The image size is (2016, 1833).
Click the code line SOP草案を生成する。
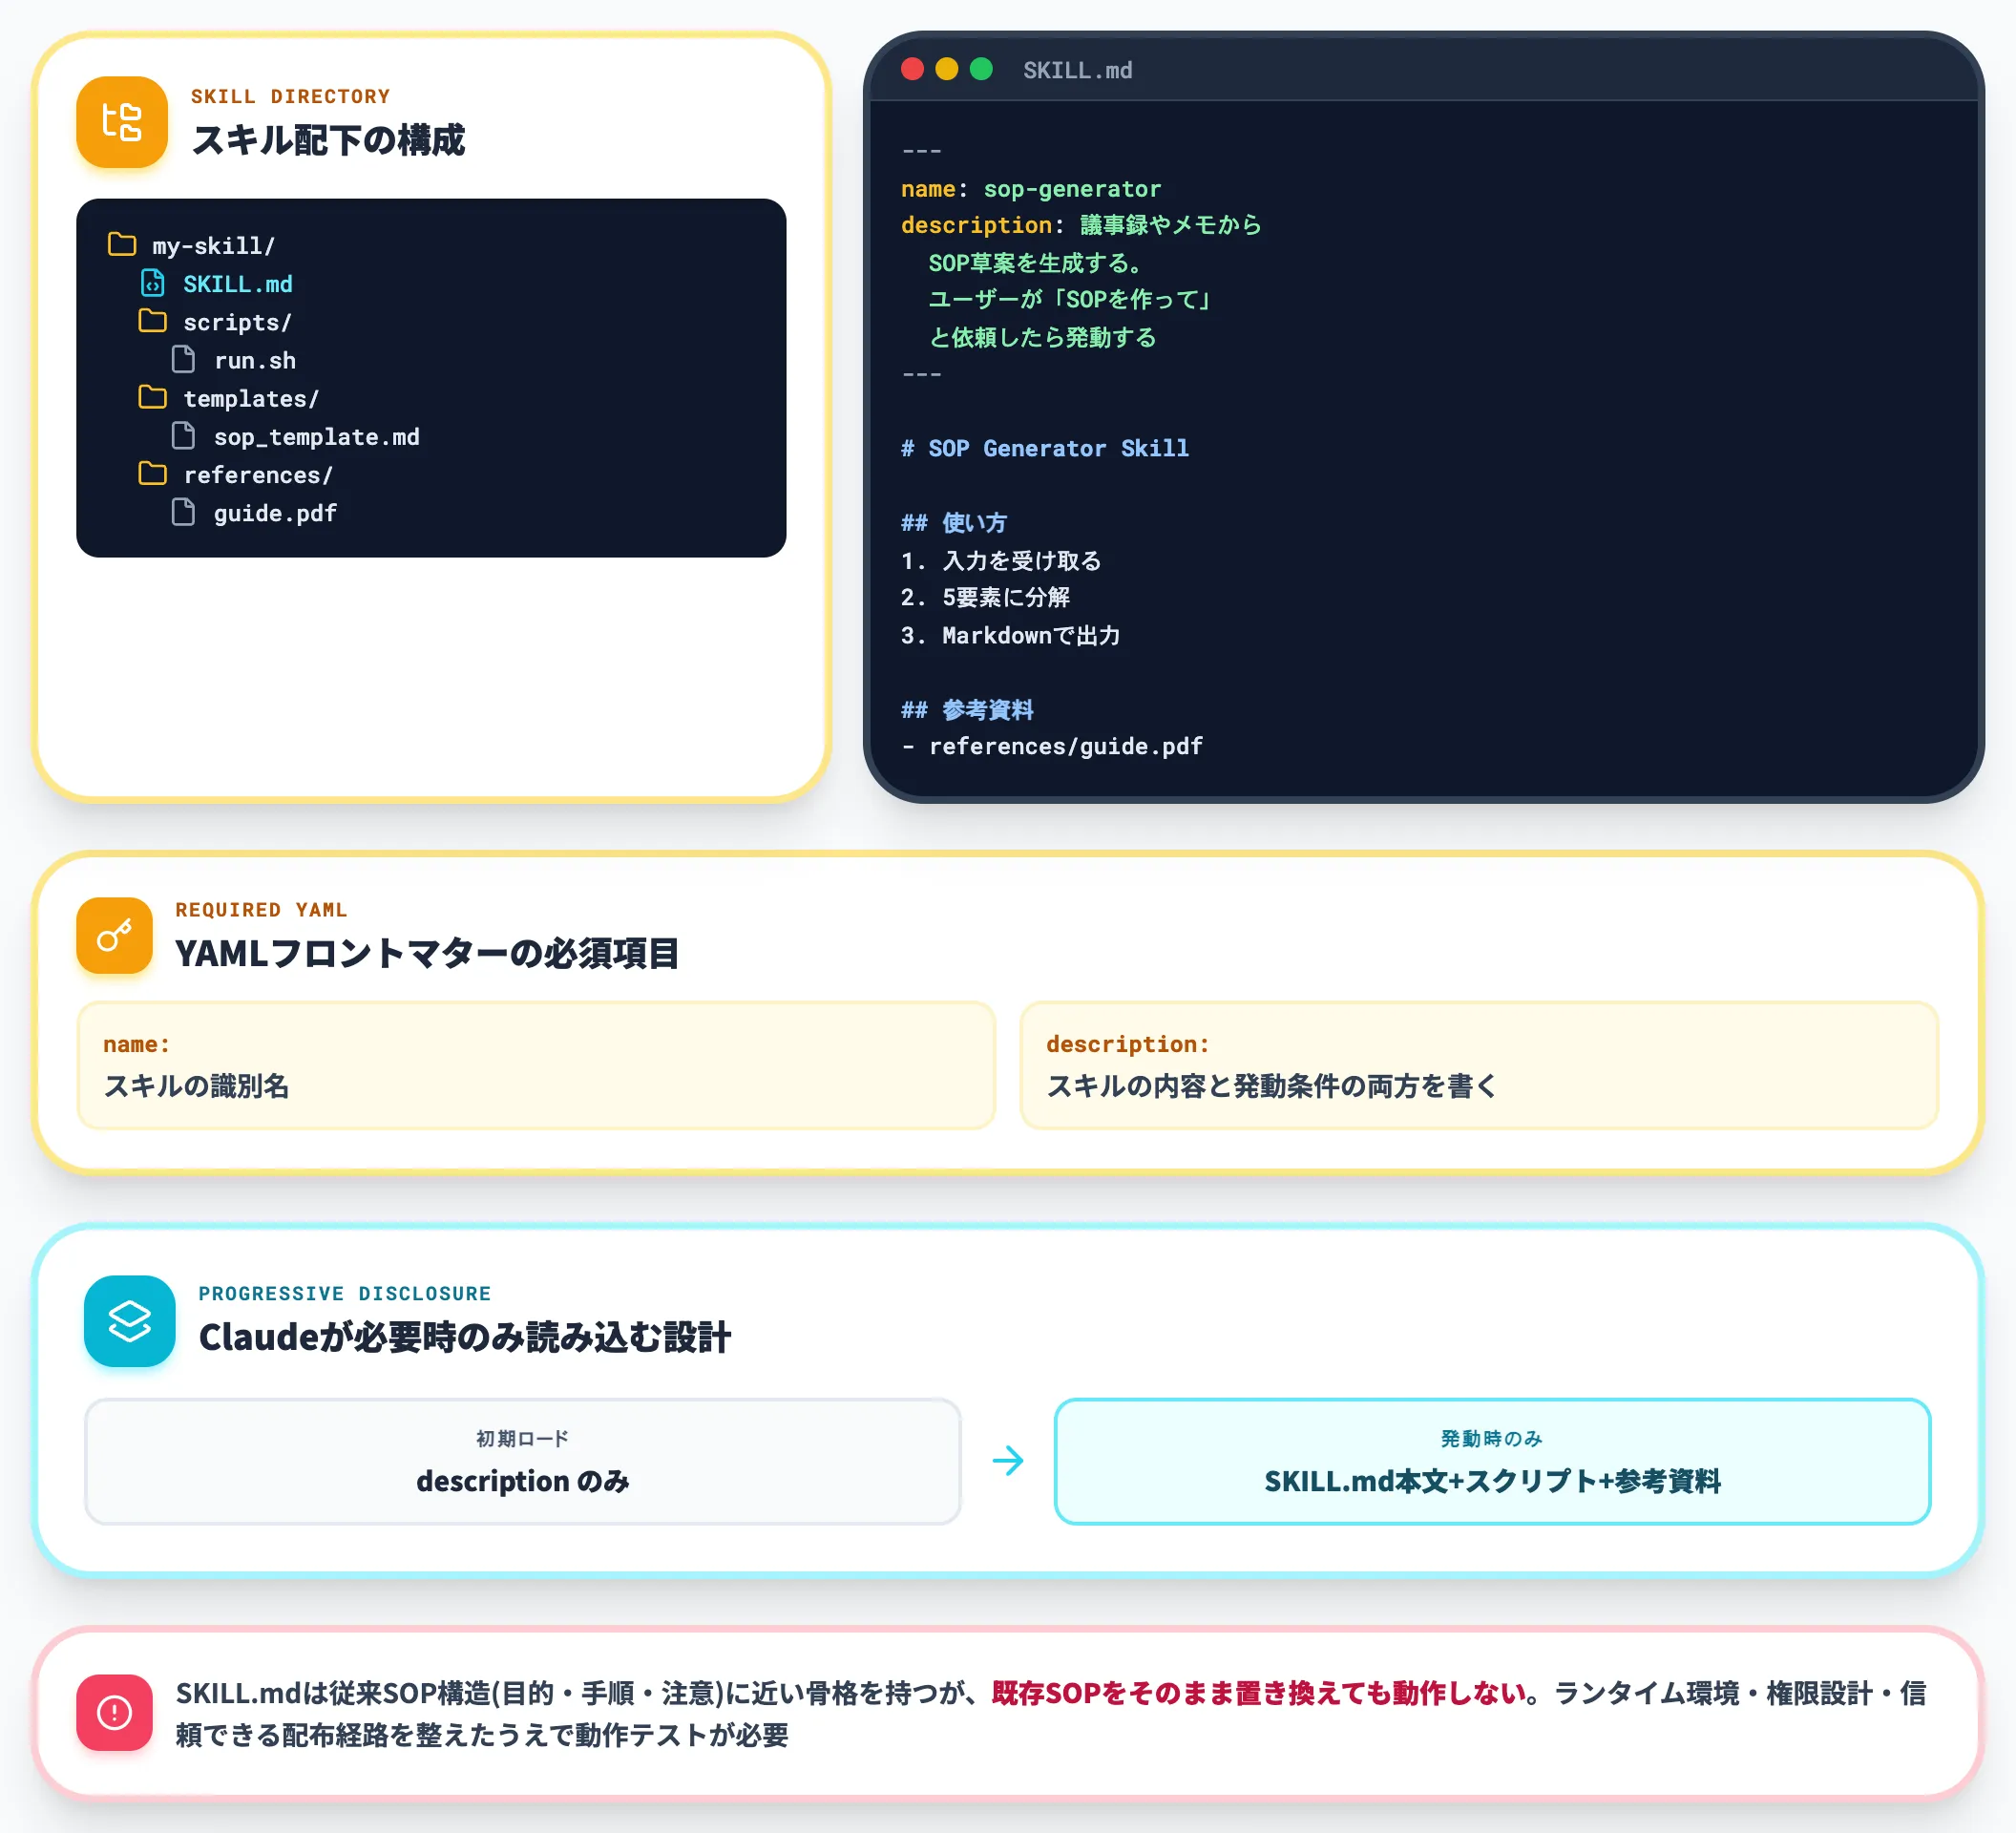tap(1035, 263)
